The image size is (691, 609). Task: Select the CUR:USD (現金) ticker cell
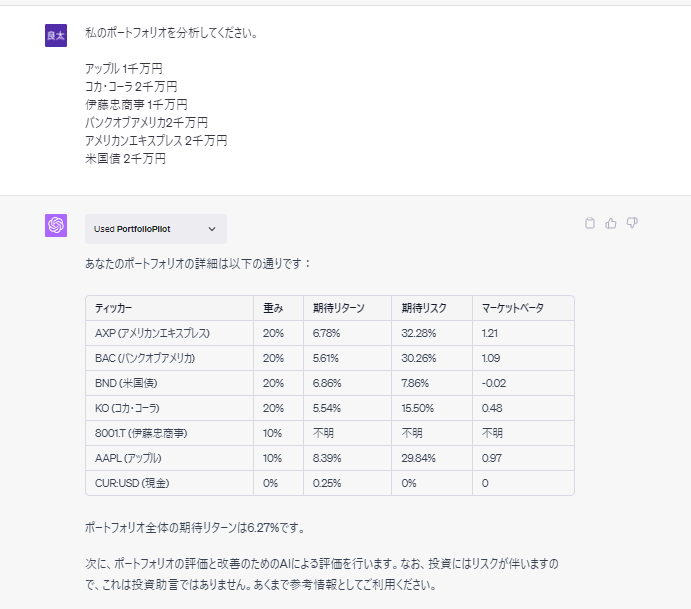click(x=132, y=483)
